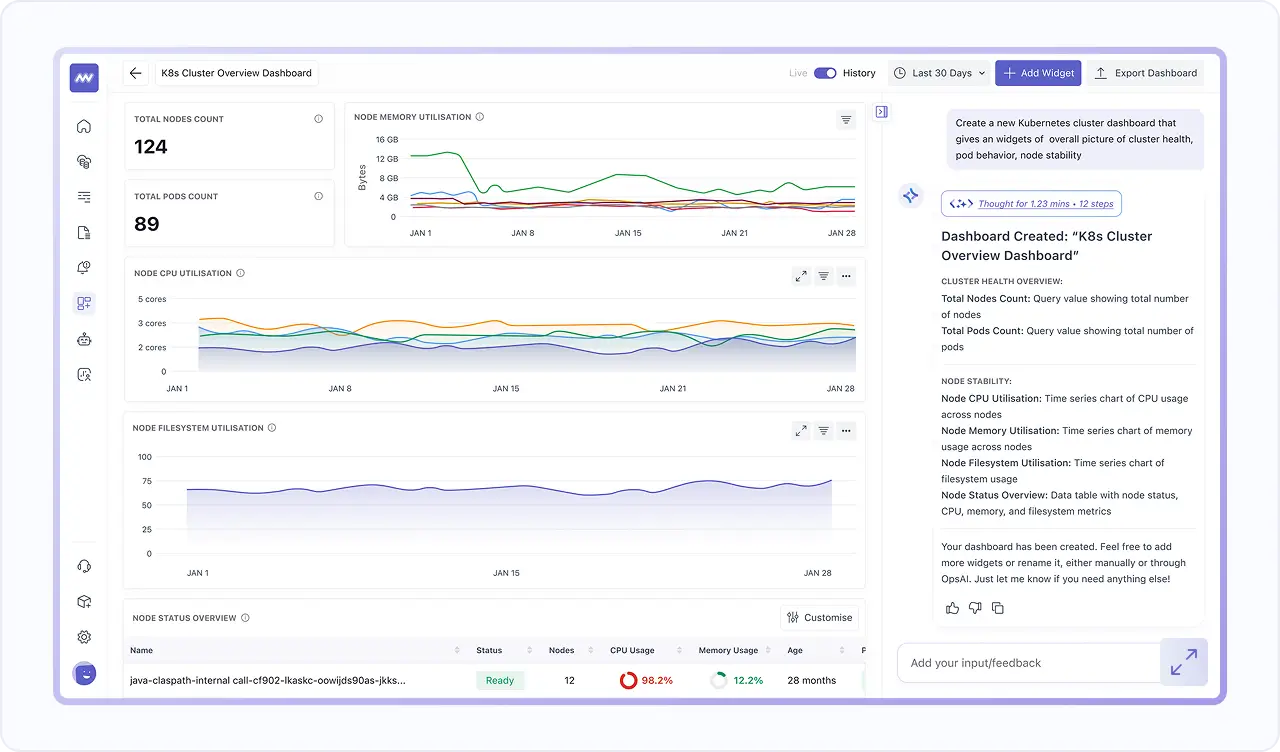Open Settings via the gear icon
1280x752 pixels.
84,637
